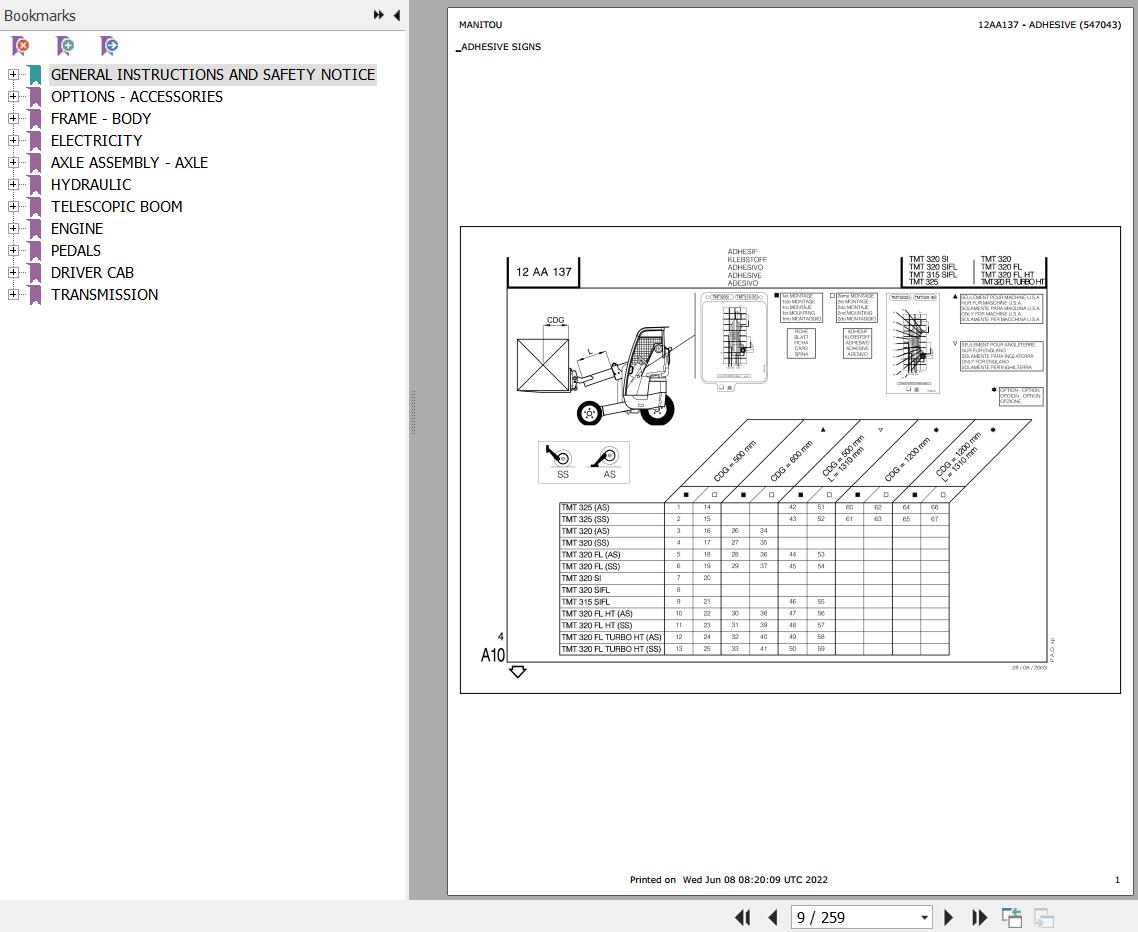Click the TMT 325 (AS) table row label
Viewport: 1138px width, 932px height.
pyautogui.click(x=585, y=507)
